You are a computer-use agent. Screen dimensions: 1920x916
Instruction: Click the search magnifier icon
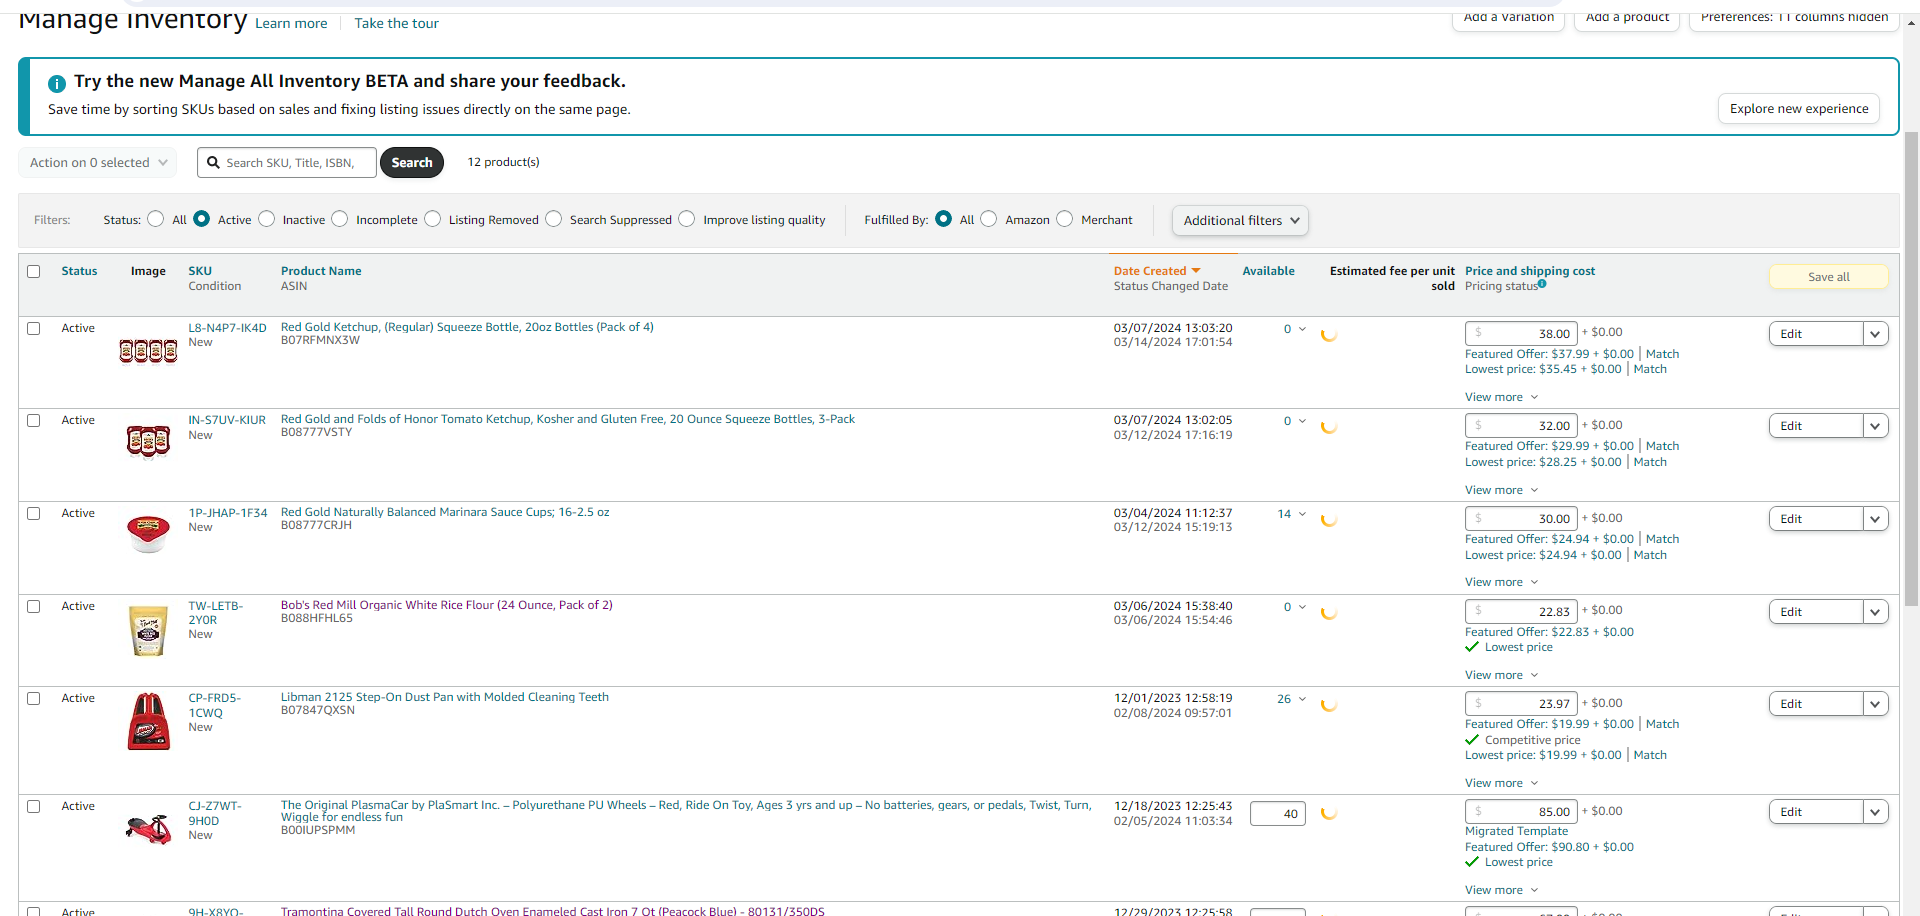coord(213,162)
